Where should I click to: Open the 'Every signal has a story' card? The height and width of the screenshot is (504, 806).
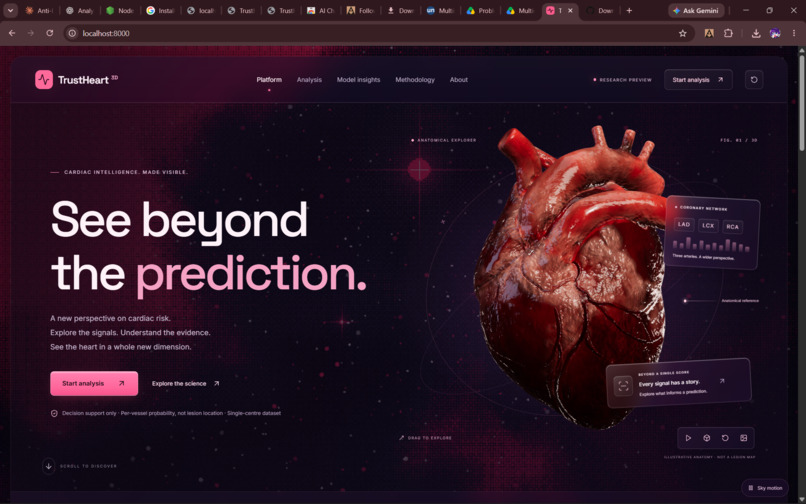(679, 384)
